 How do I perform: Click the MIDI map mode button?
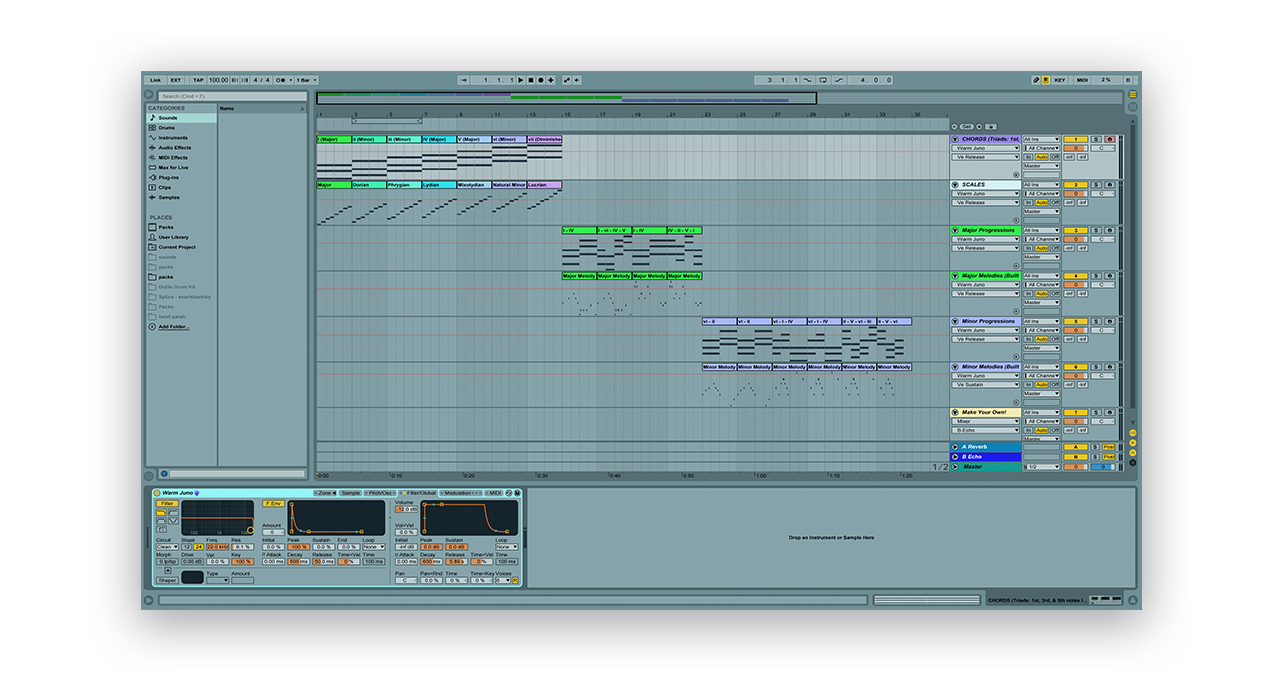click(1082, 80)
